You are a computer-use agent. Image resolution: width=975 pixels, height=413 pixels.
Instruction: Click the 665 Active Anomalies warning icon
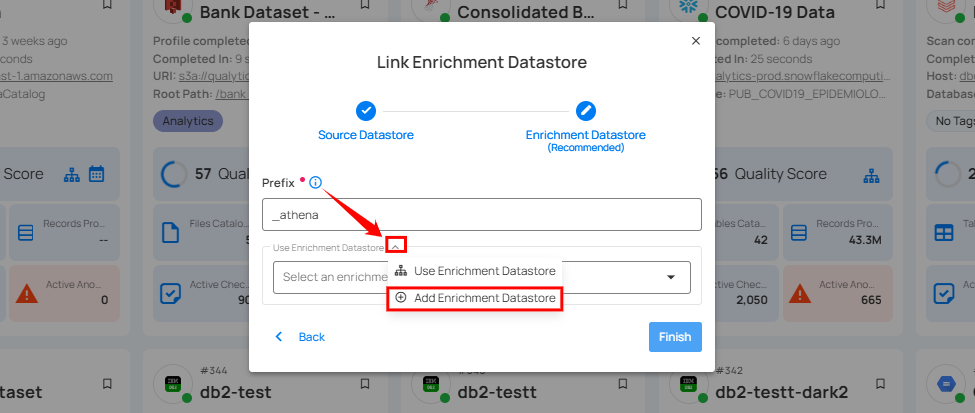pyautogui.click(x=800, y=293)
